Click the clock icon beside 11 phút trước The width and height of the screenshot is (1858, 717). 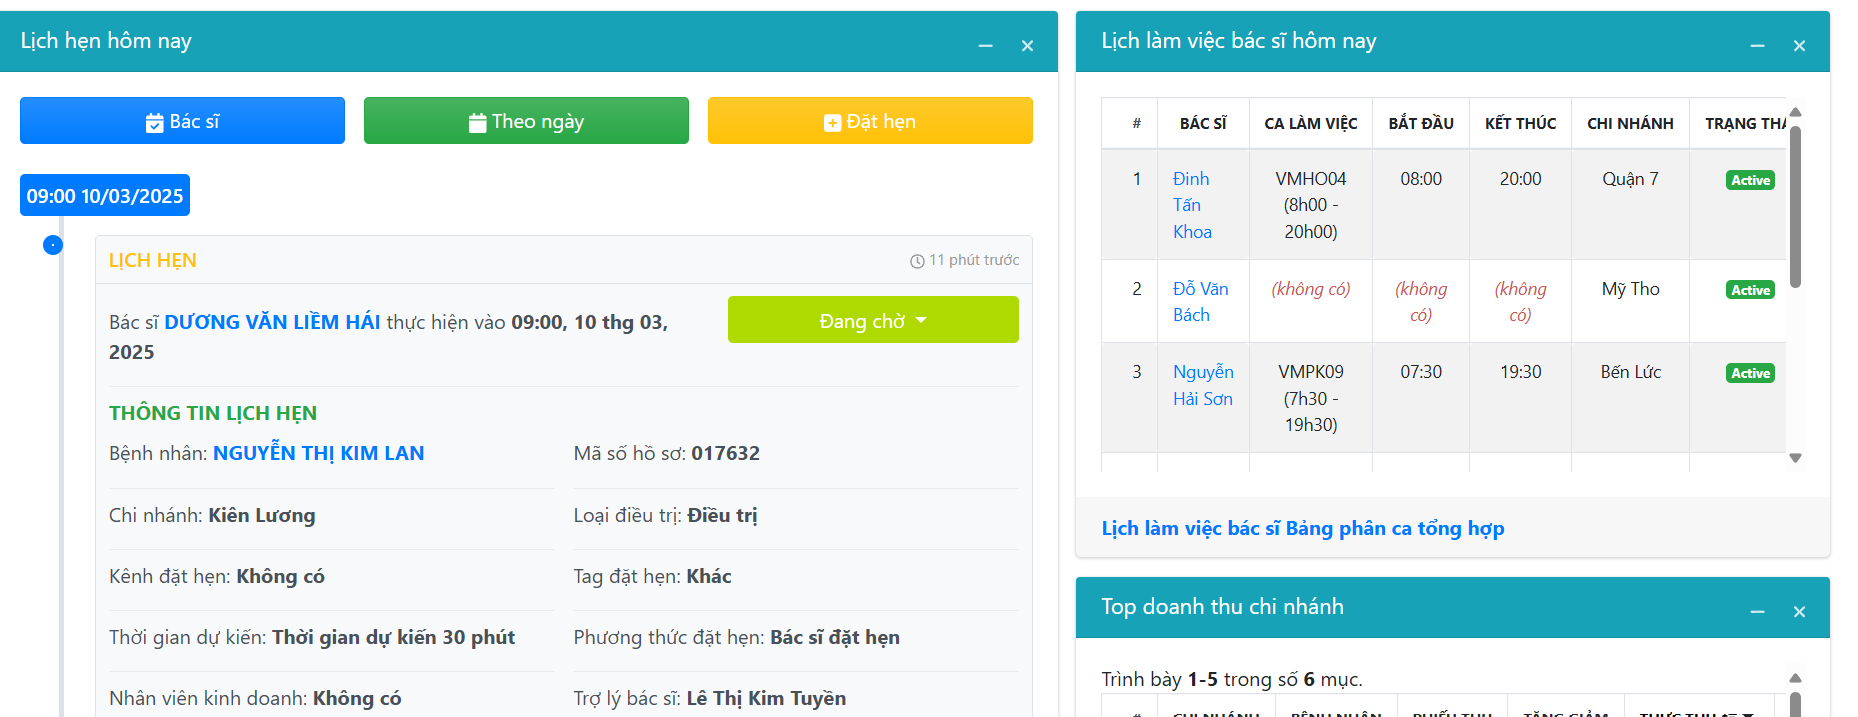pyautogui.click(x=917, y=261)
